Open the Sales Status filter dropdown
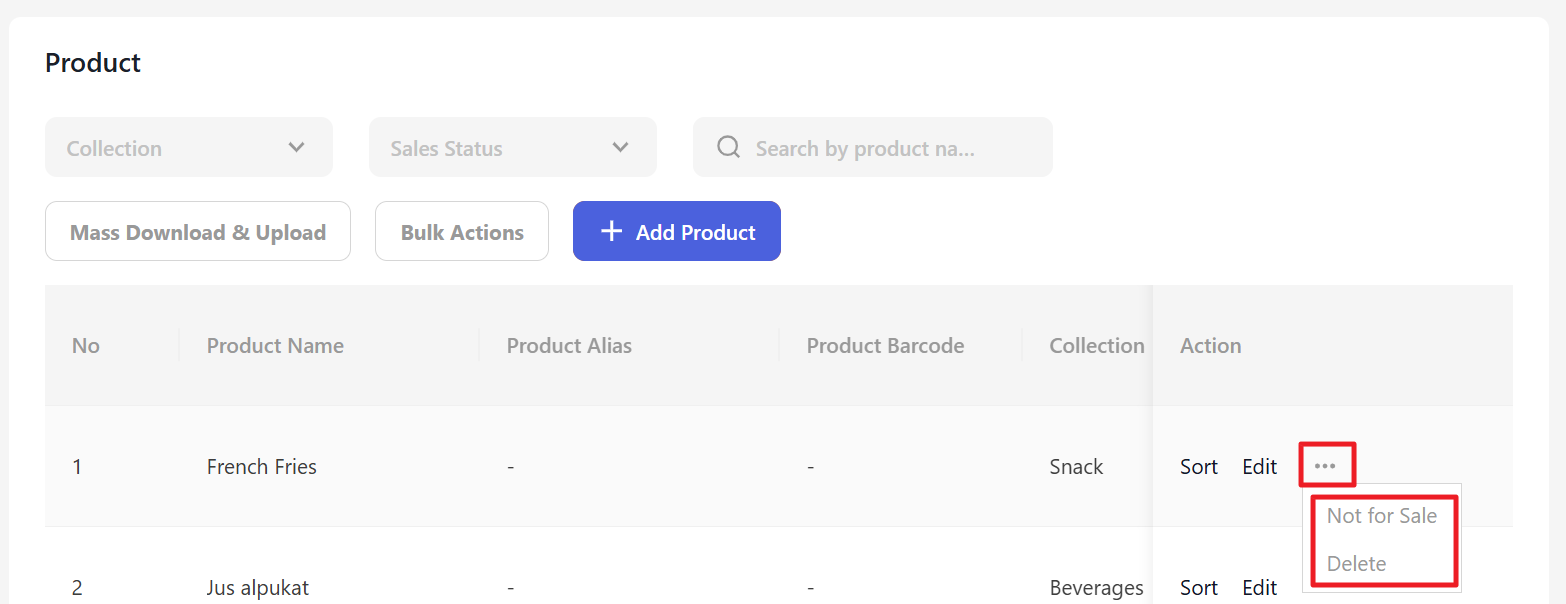The image size is (1566, 604). point(512,148)
